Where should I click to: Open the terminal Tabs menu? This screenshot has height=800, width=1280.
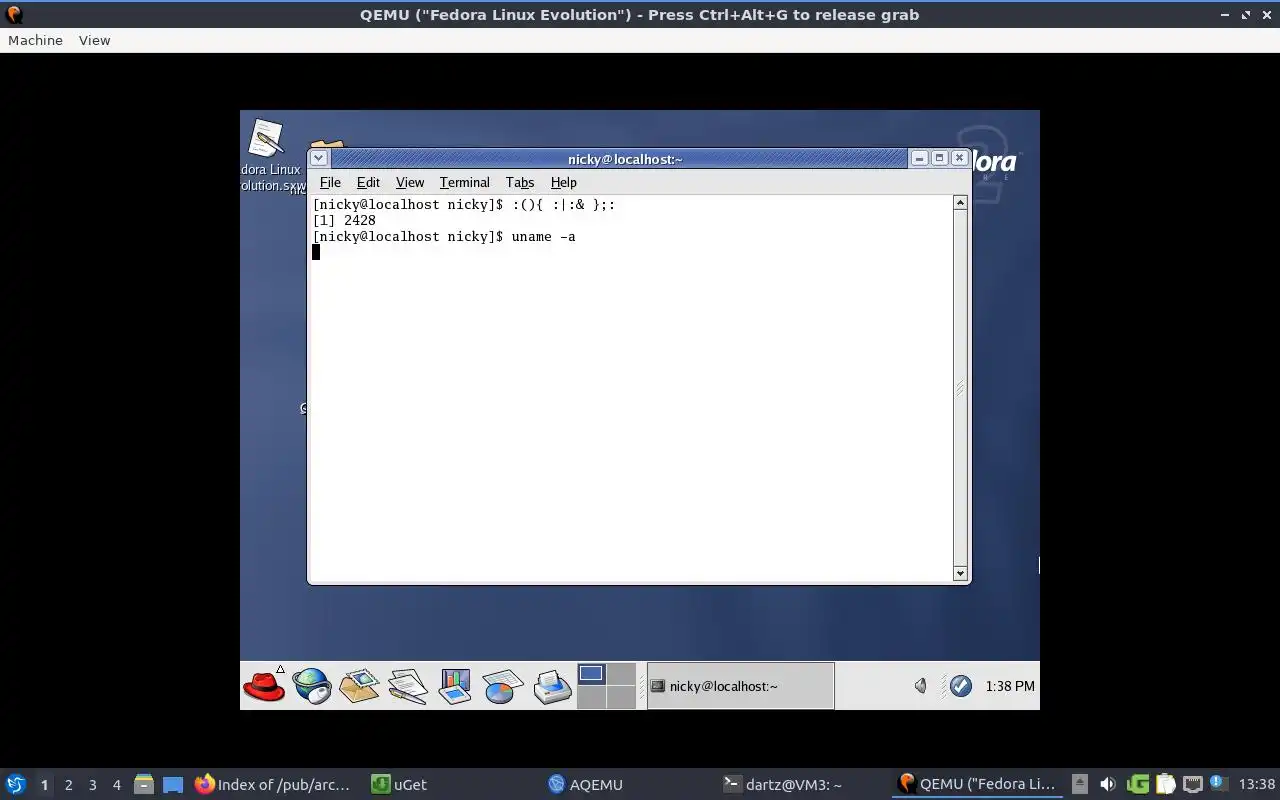[x=520, y=182]
